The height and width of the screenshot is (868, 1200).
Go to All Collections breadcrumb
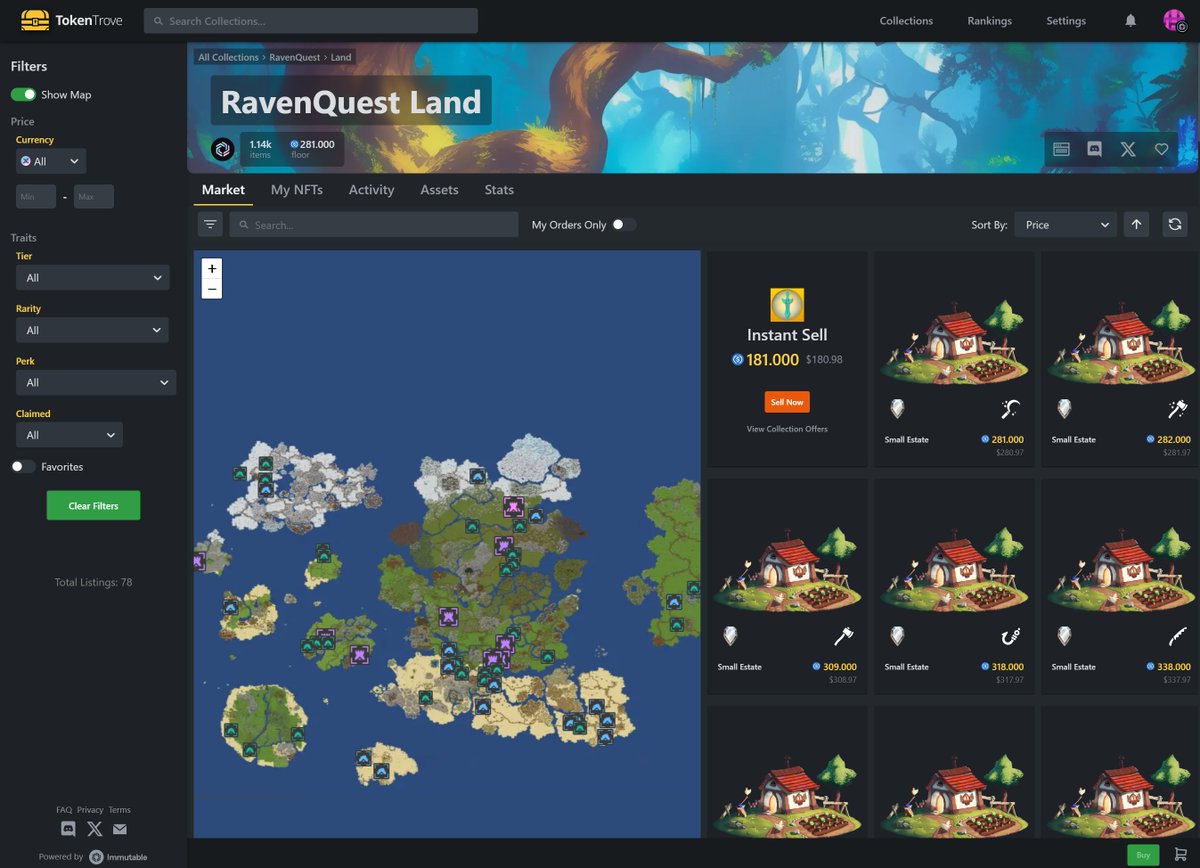pos(228,57)
